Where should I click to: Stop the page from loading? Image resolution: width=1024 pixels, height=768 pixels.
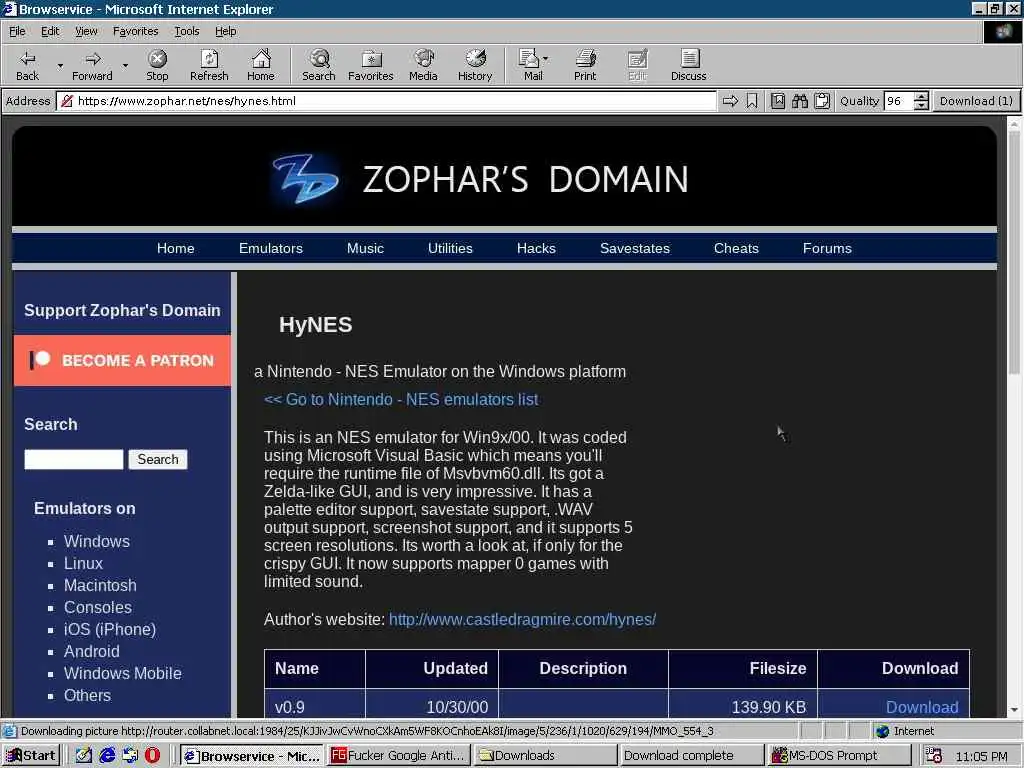157,65
